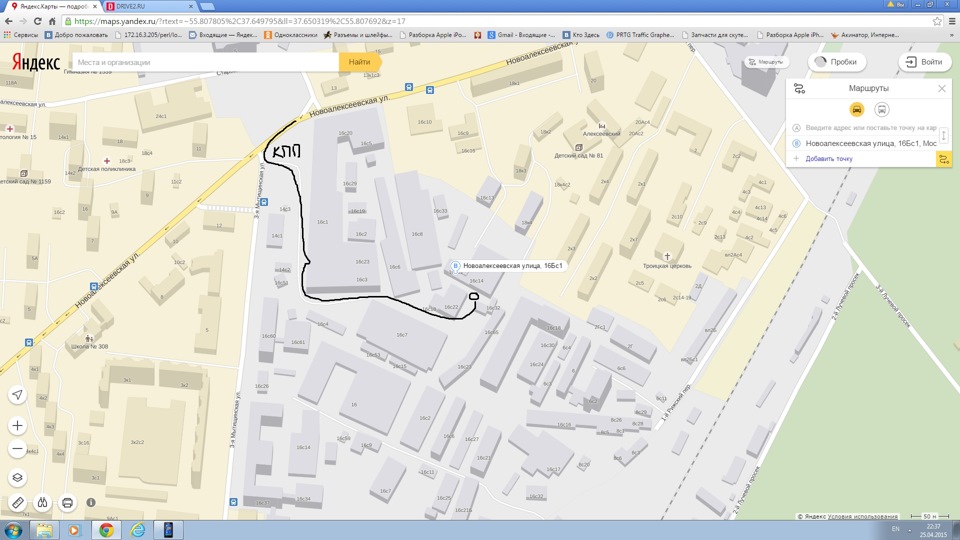The image size is (960, 540).
Task: Click the print map icon
Action: (x=67, y=503)
